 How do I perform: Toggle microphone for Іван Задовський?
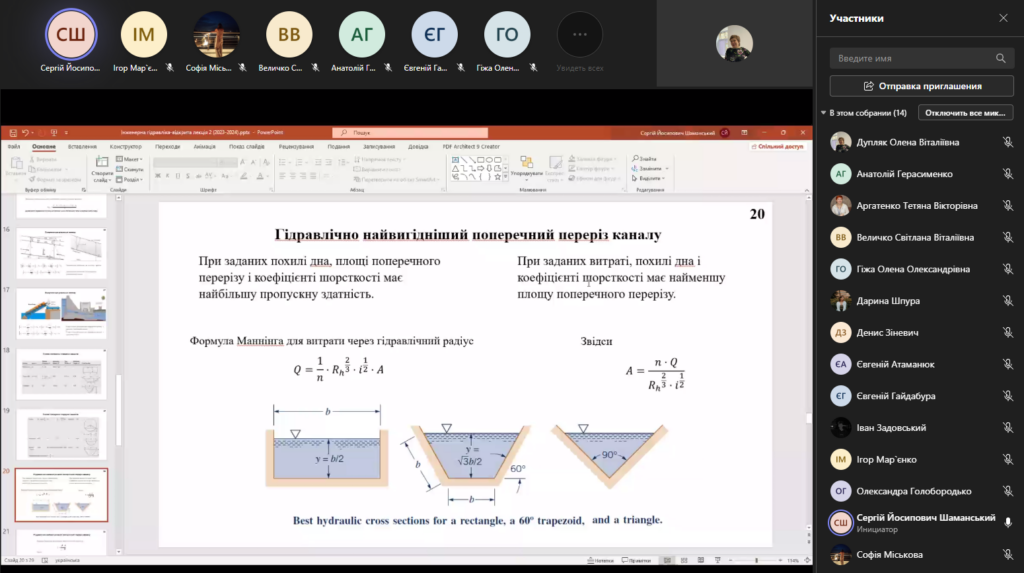[1008, 428]
